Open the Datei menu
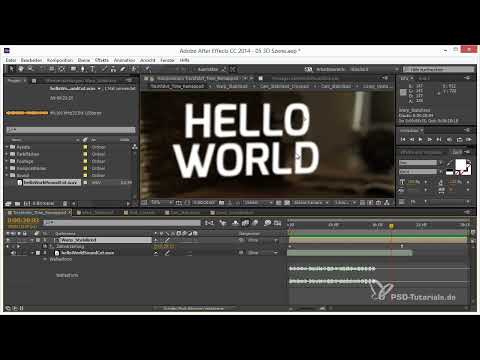 point(11,60)
